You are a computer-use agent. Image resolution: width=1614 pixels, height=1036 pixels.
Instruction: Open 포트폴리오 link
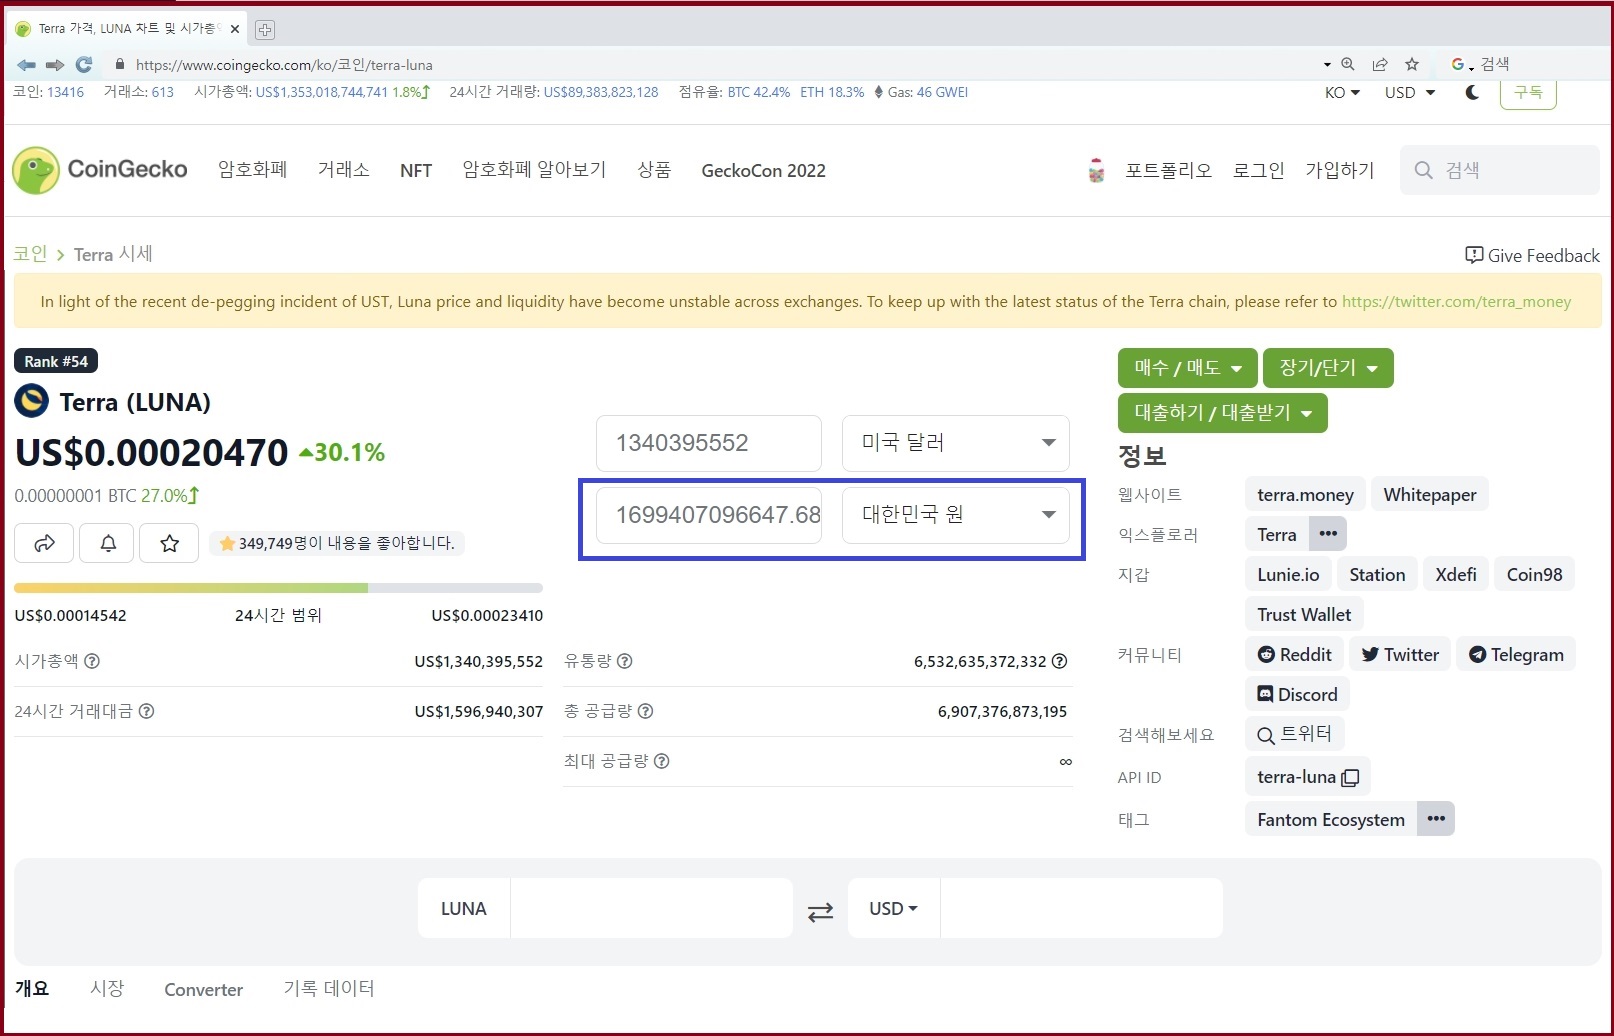(1168, 170)
